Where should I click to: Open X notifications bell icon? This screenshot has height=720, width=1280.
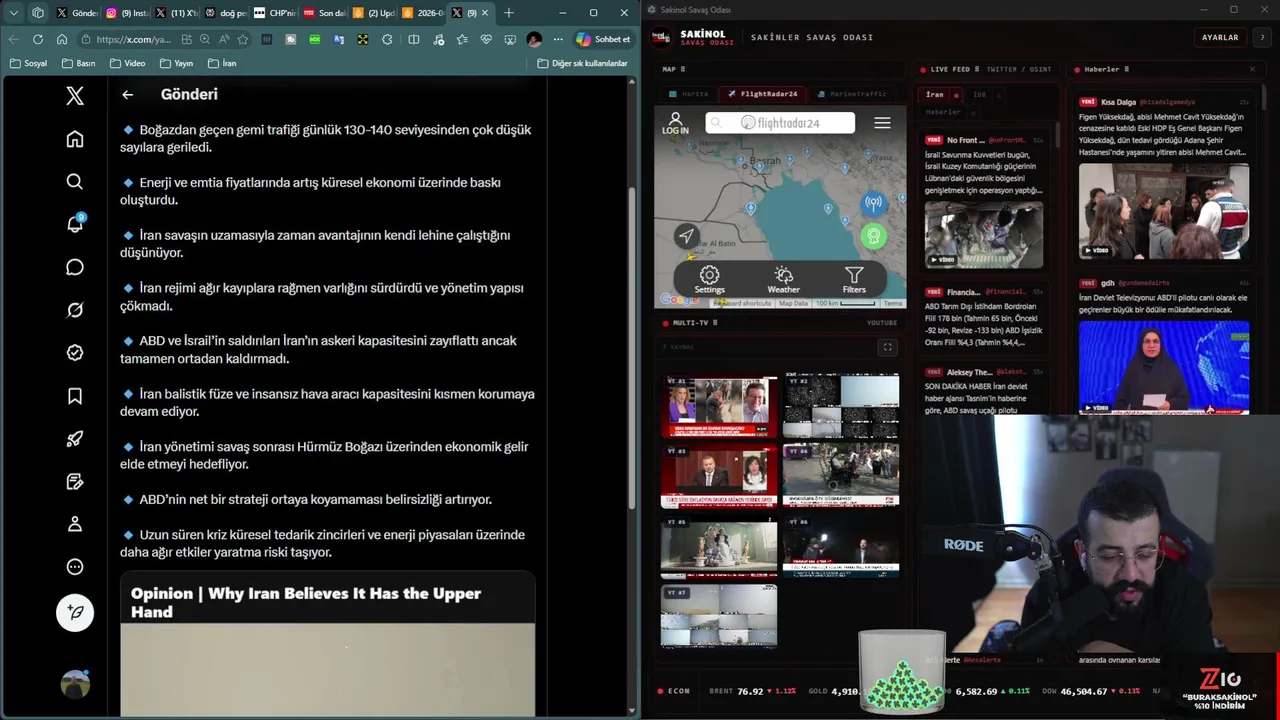click(x=75, y=224)
